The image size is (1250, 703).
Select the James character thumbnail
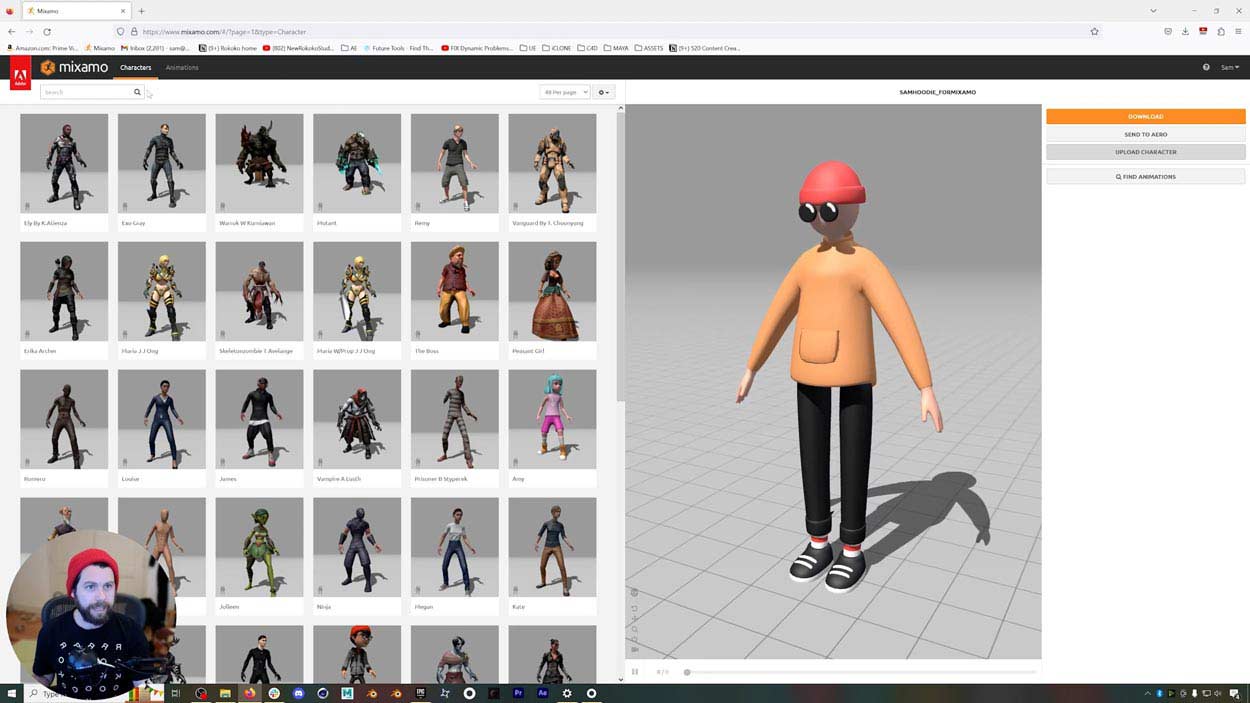pos(259,419)
